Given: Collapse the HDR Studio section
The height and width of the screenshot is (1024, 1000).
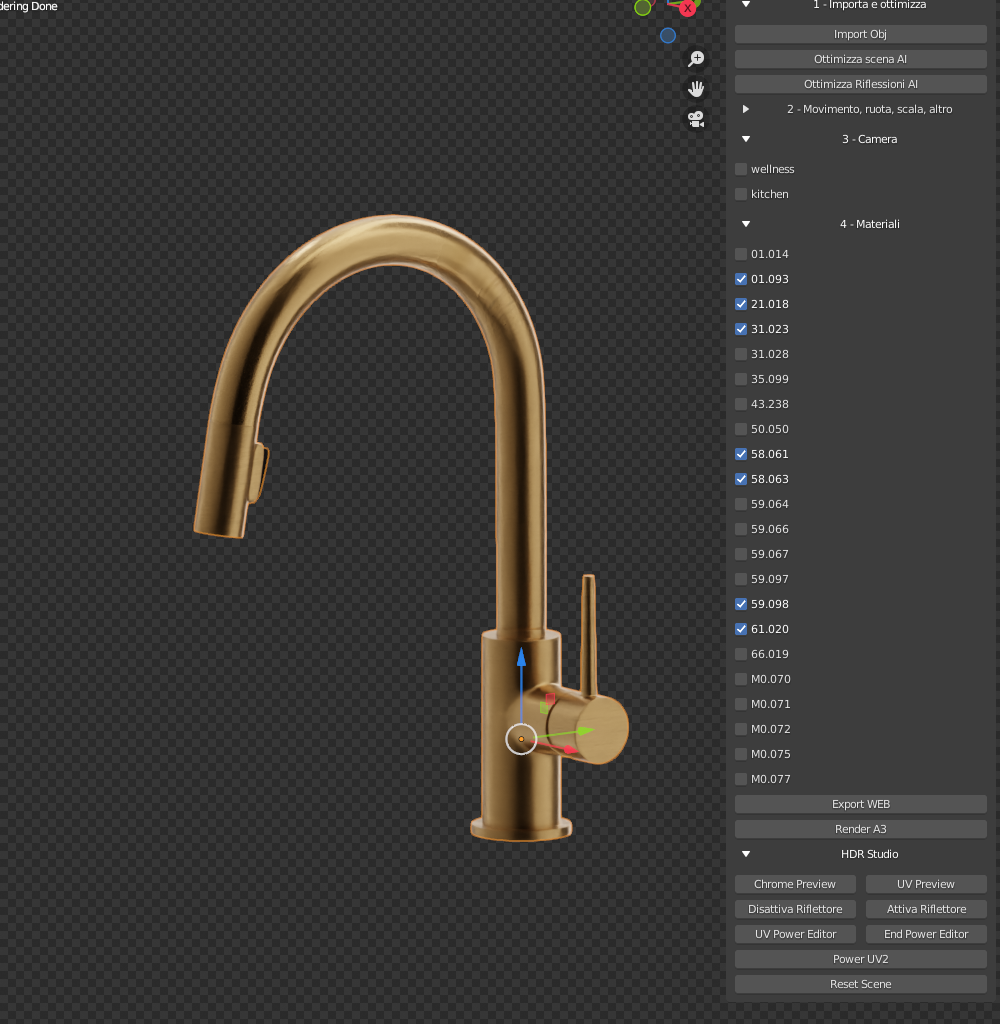Looking at the screenshot, I should click(x=745, y=854).
